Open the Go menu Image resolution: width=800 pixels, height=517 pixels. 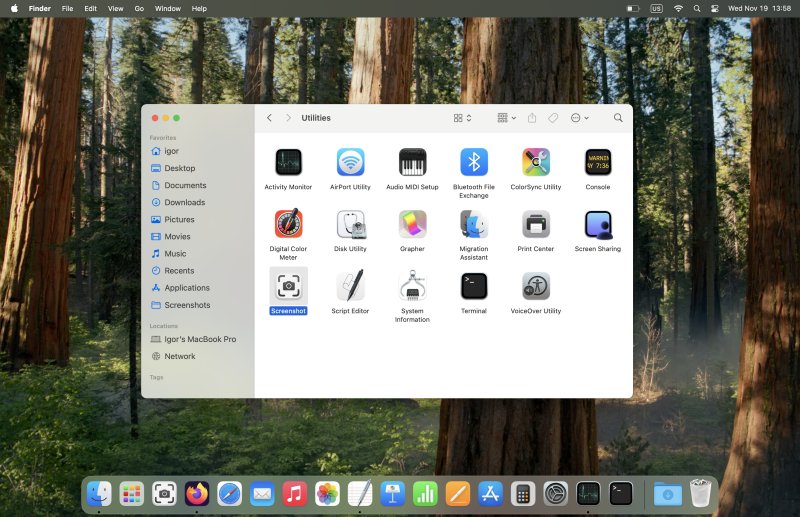coord(139,8)
